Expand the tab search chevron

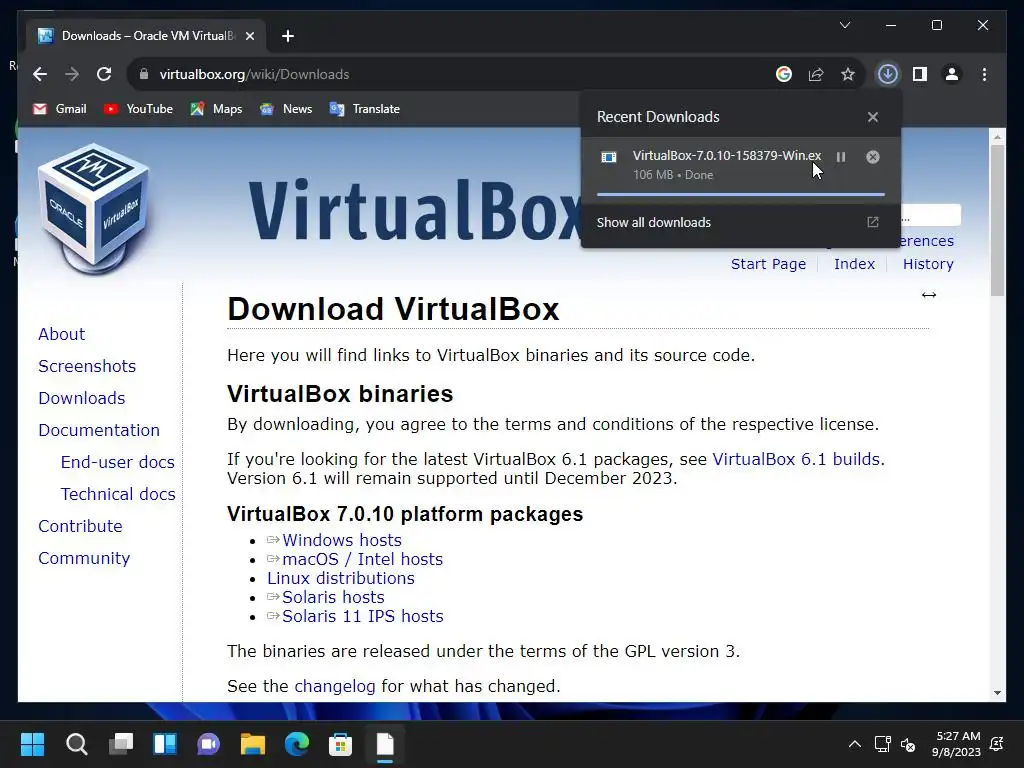click(x=844, y=25)
